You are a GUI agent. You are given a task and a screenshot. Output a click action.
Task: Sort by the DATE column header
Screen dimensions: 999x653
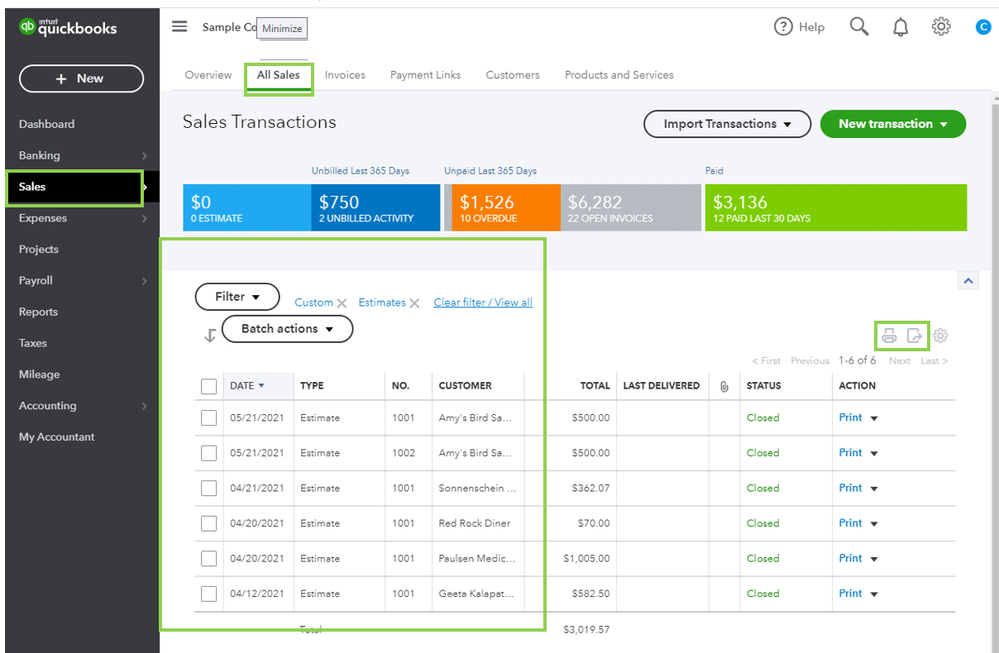pos(247,385)
